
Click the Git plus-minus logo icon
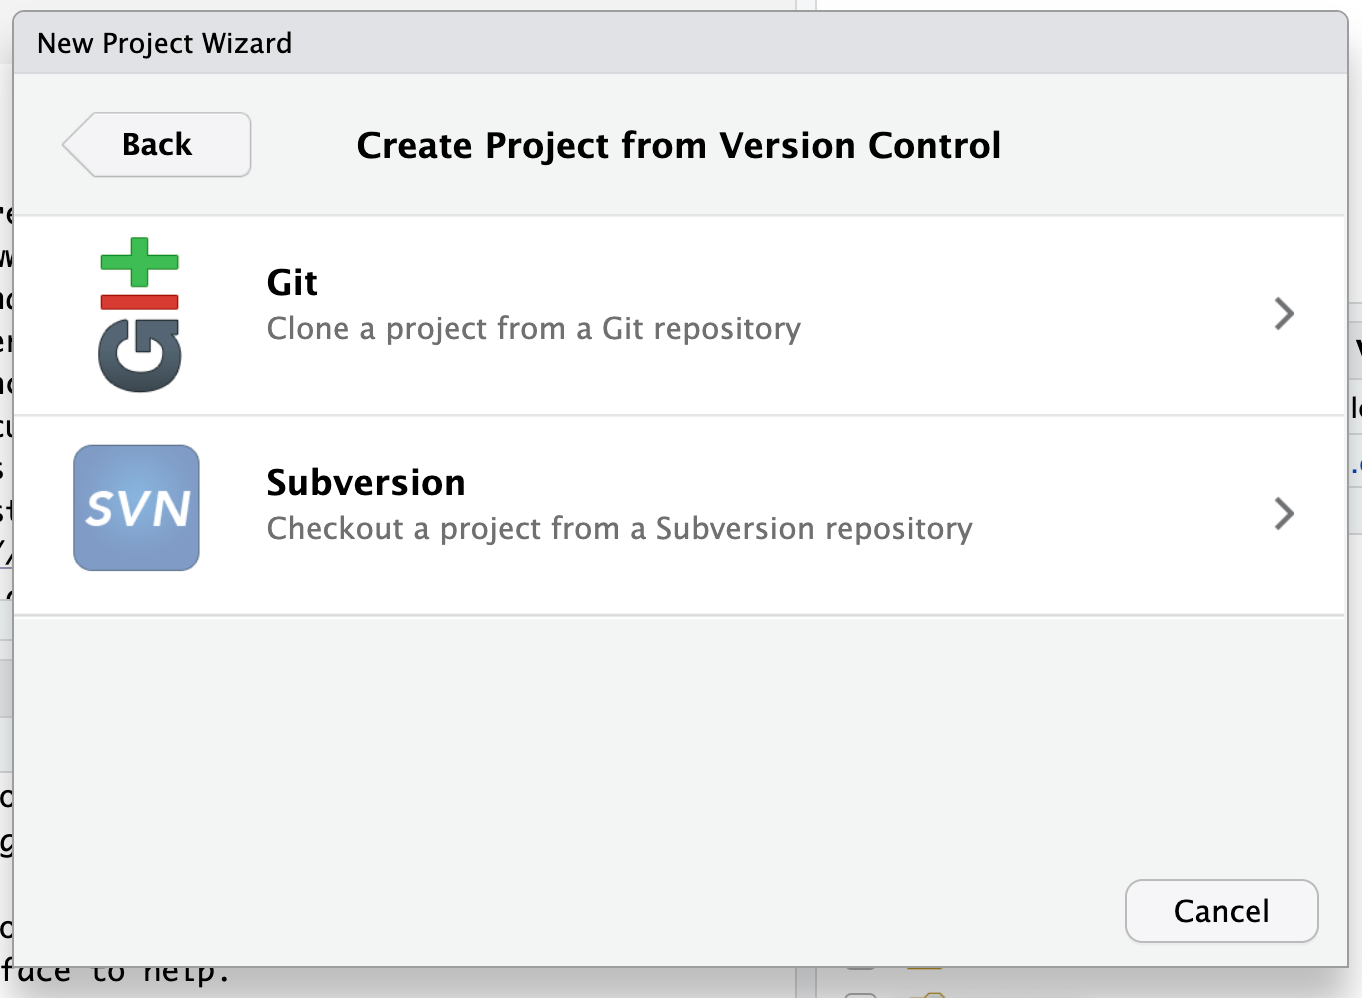(x=140, y=314)
